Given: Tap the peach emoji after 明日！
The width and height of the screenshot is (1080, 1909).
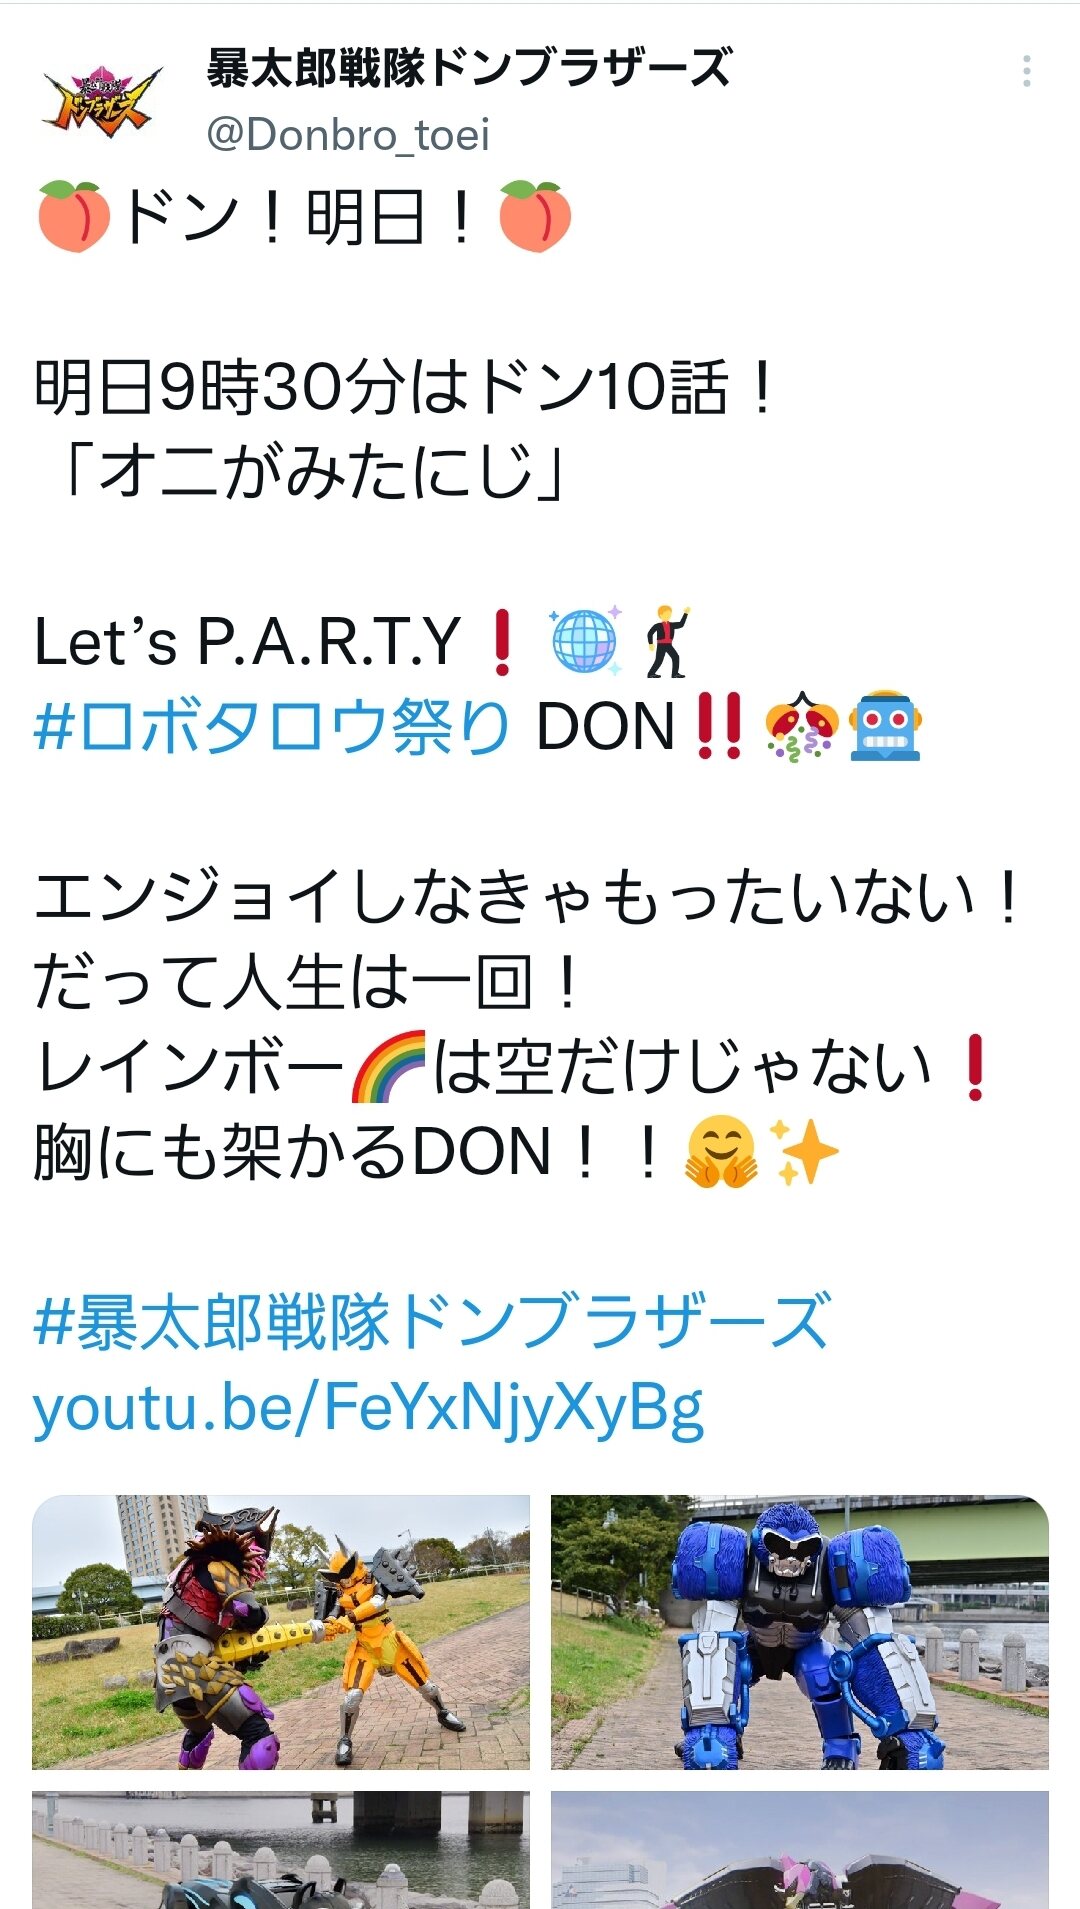Looking at the screenshot, I should coord(535,216).
